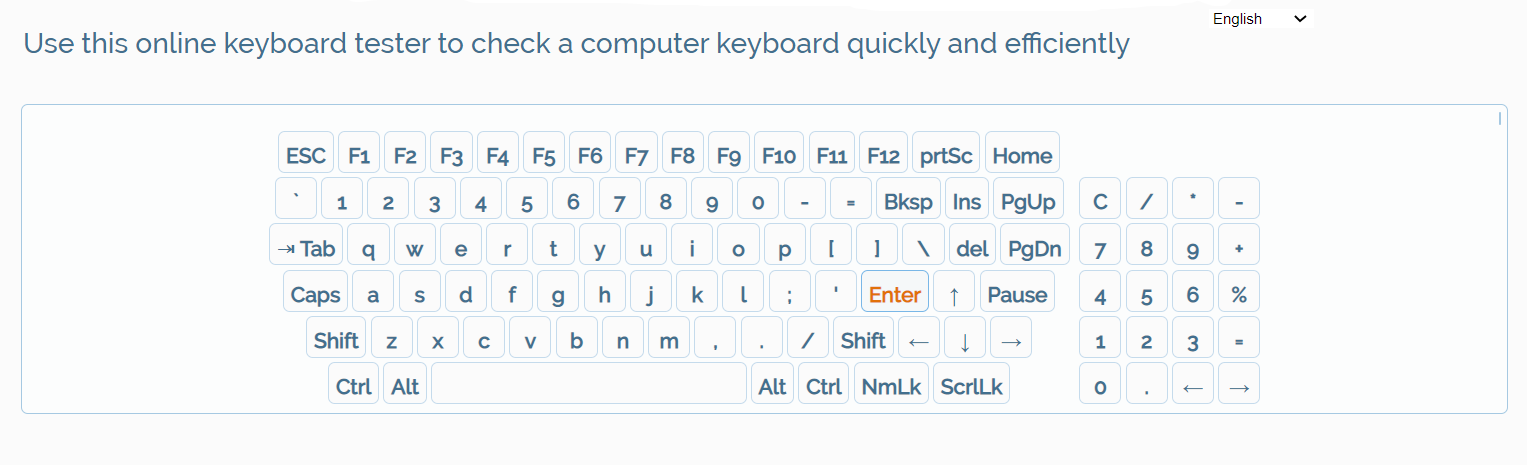Click the wide spacebar key
This screenshot has width=1527, height=465.
coord(589,386)
